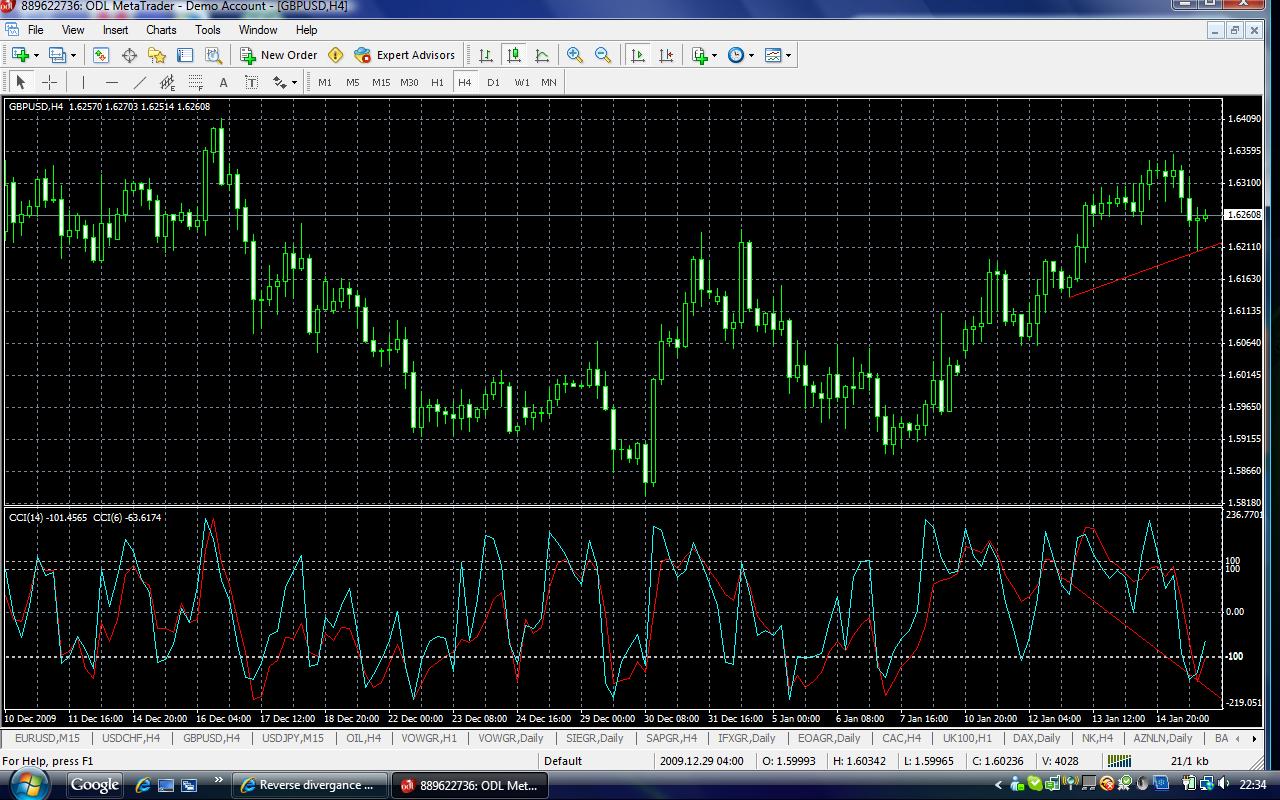Select the Fibonacci Retracement tool

click(196, 82)
